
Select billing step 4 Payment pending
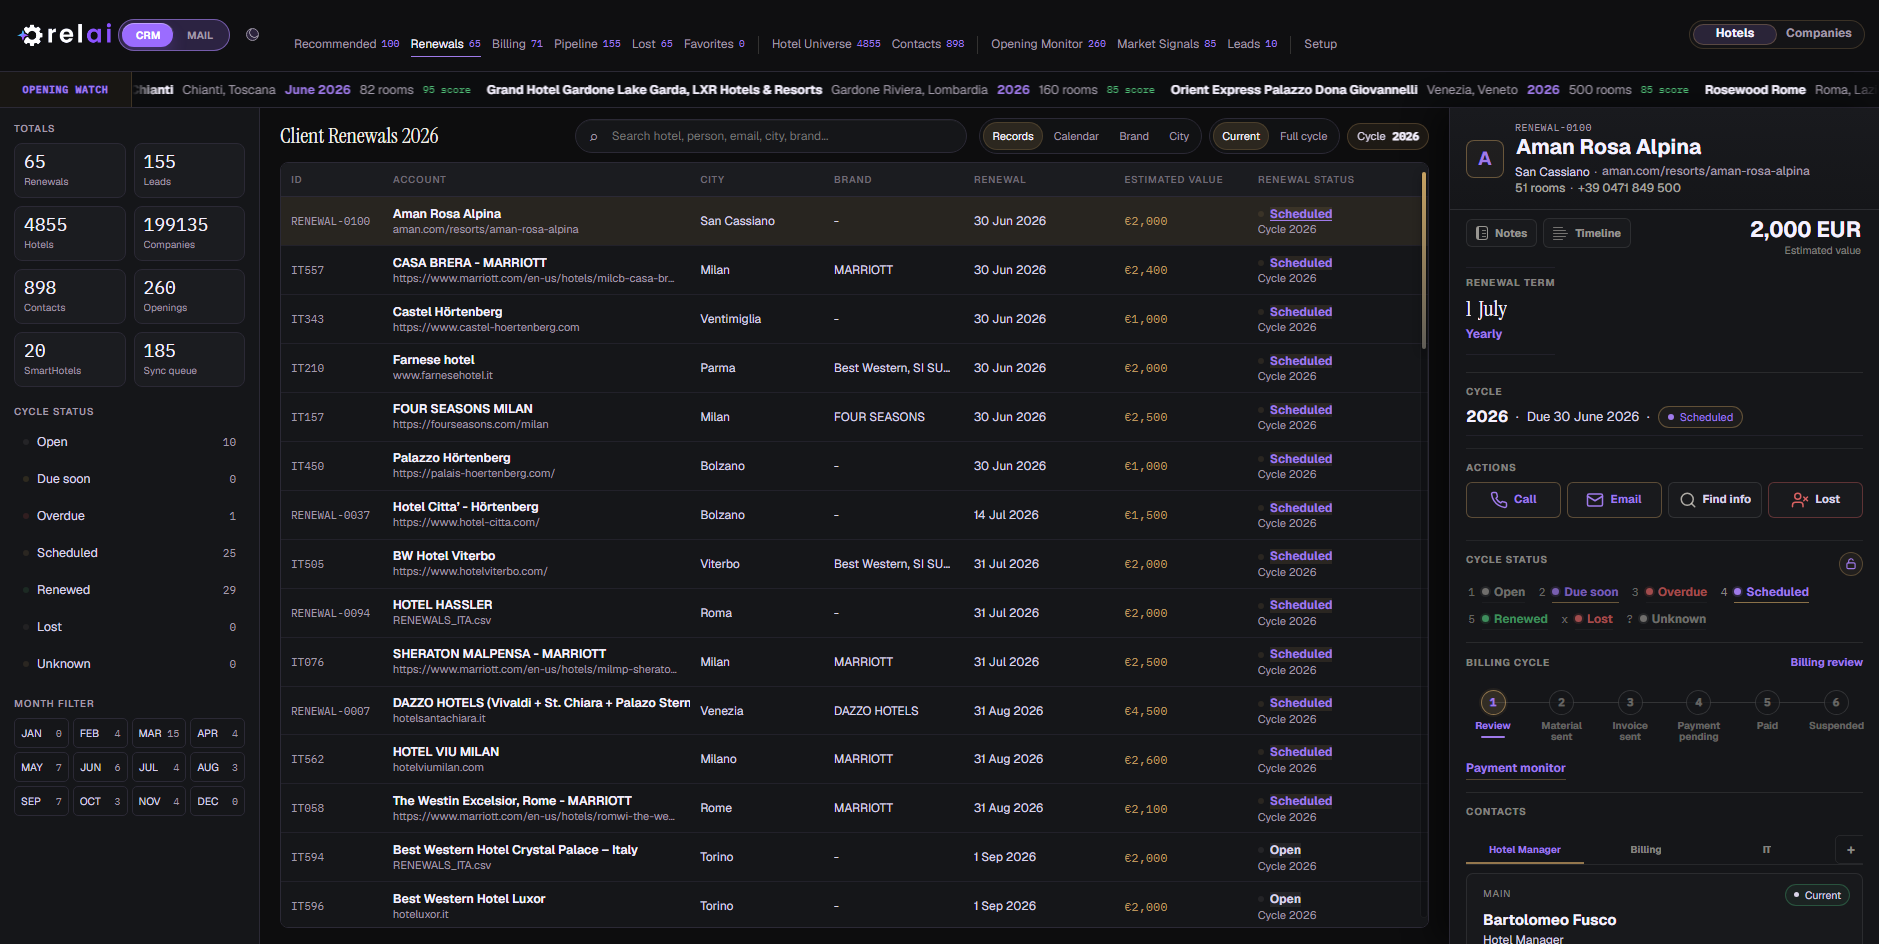point(1698,702)
